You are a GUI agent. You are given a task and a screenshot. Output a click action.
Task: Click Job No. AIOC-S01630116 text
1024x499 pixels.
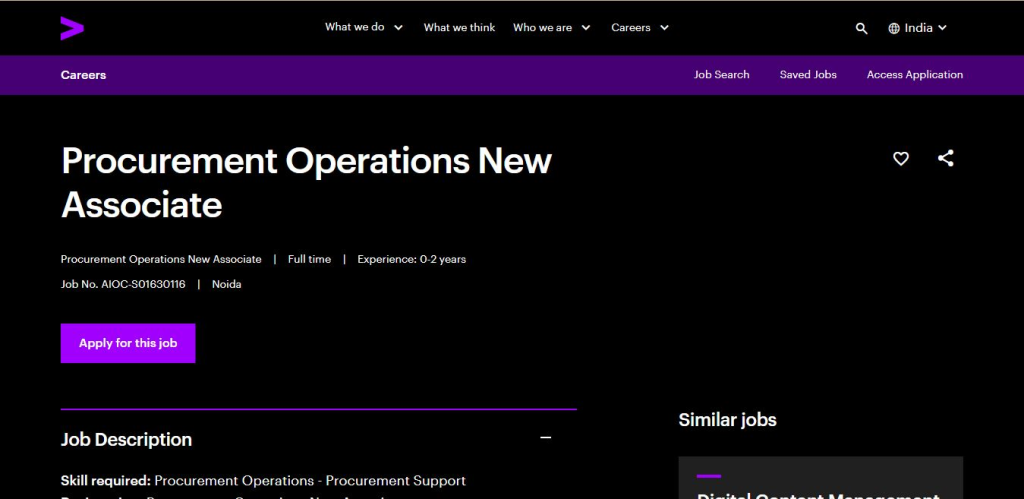click(x=123, y=284)
